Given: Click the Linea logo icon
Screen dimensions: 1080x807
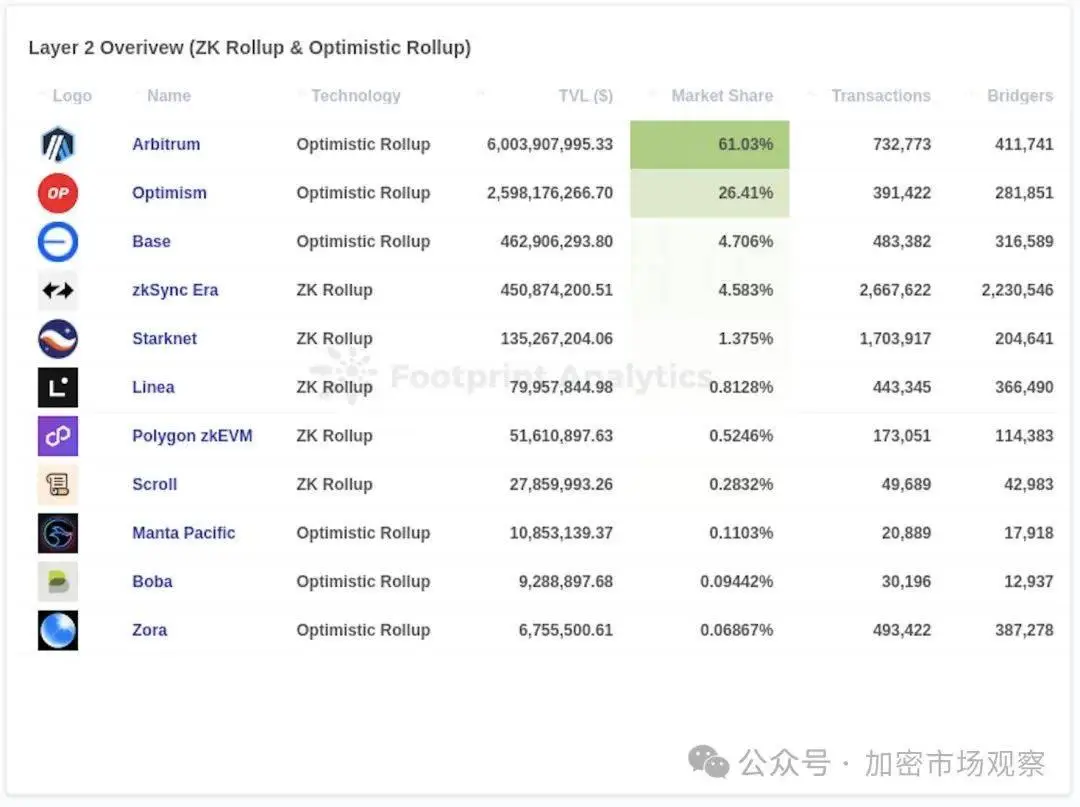Looking at the screenshot, I should 57,387.
